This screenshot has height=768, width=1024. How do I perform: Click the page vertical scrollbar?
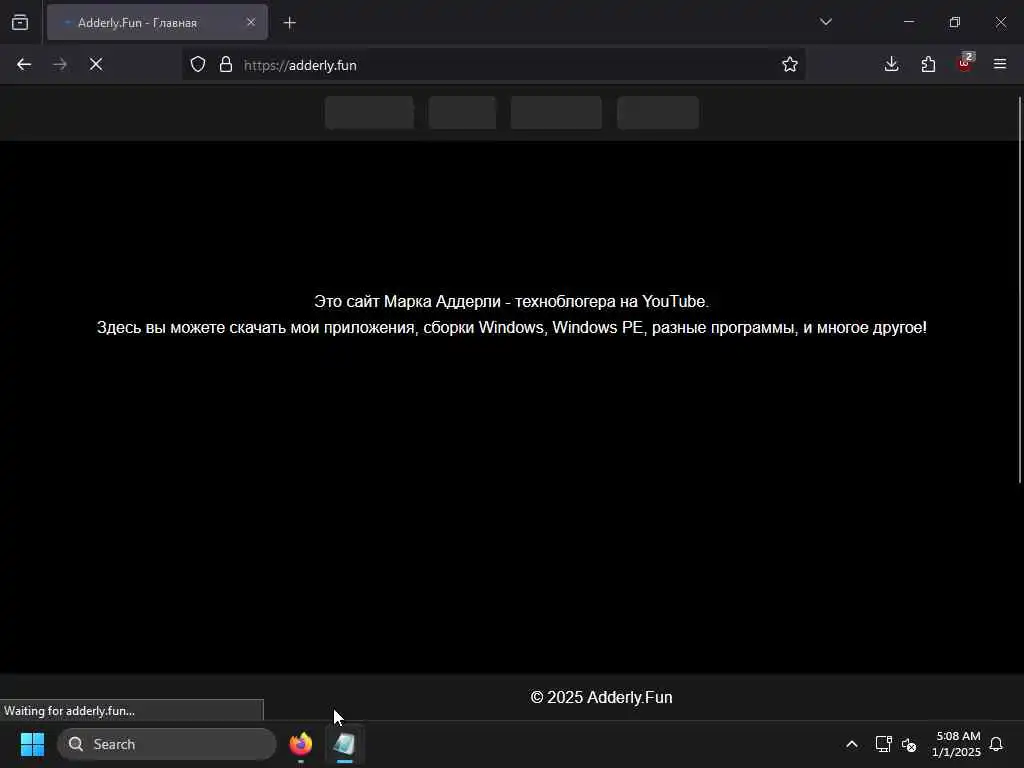coord(1019,290)
